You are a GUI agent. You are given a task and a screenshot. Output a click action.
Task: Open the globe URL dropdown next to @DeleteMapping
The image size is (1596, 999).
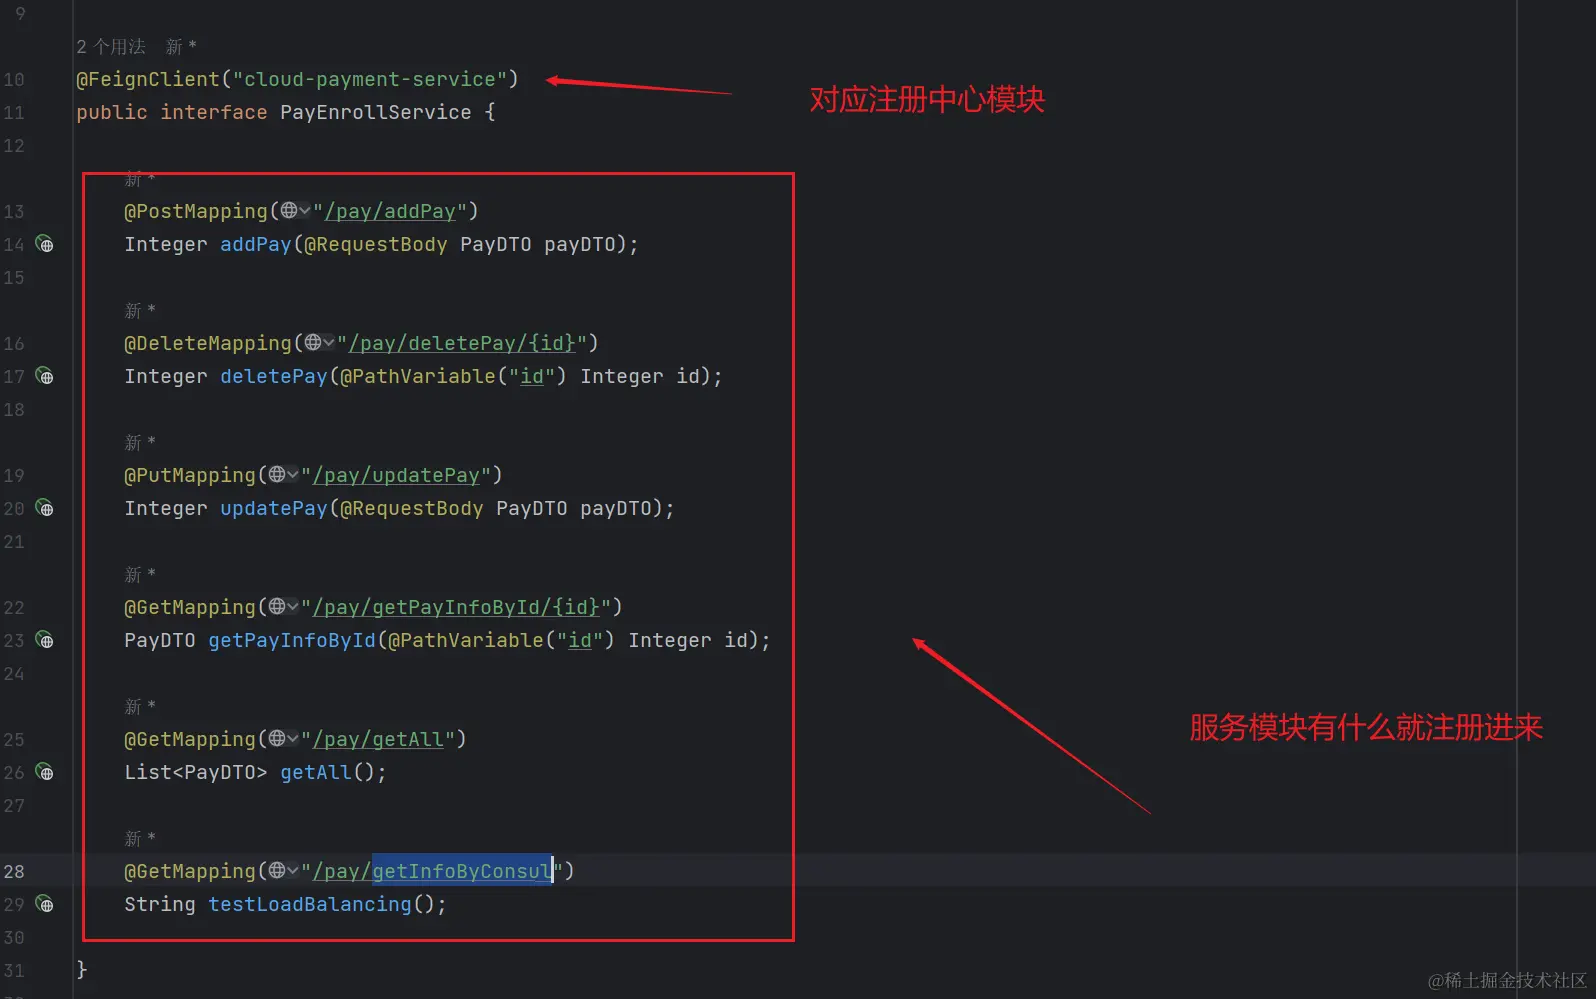pyautogui.click(x=319, y=343)
